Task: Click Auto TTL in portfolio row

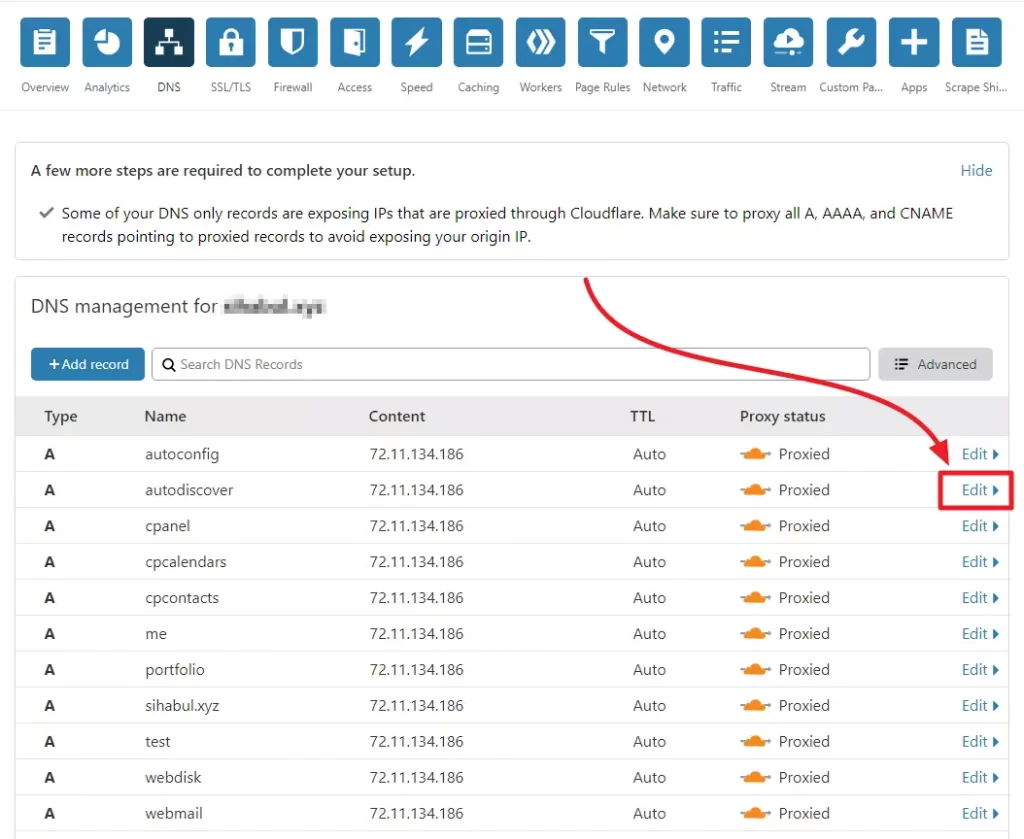Action: click(649, 669)
